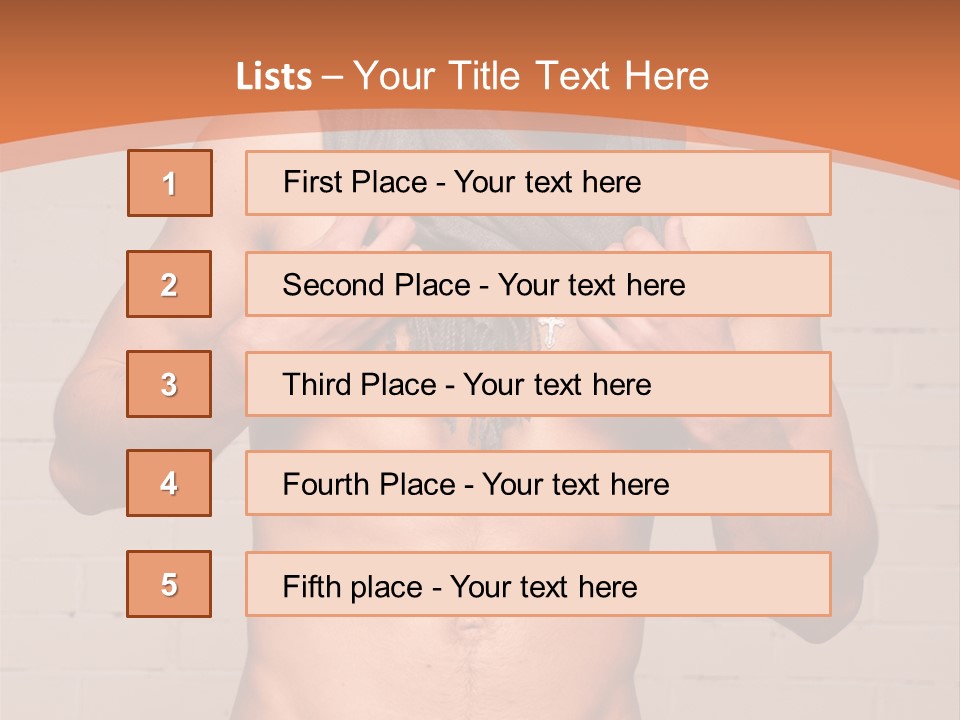Click the number 3 square
This screenshot has height=720, width=960.
click(170, 384)
